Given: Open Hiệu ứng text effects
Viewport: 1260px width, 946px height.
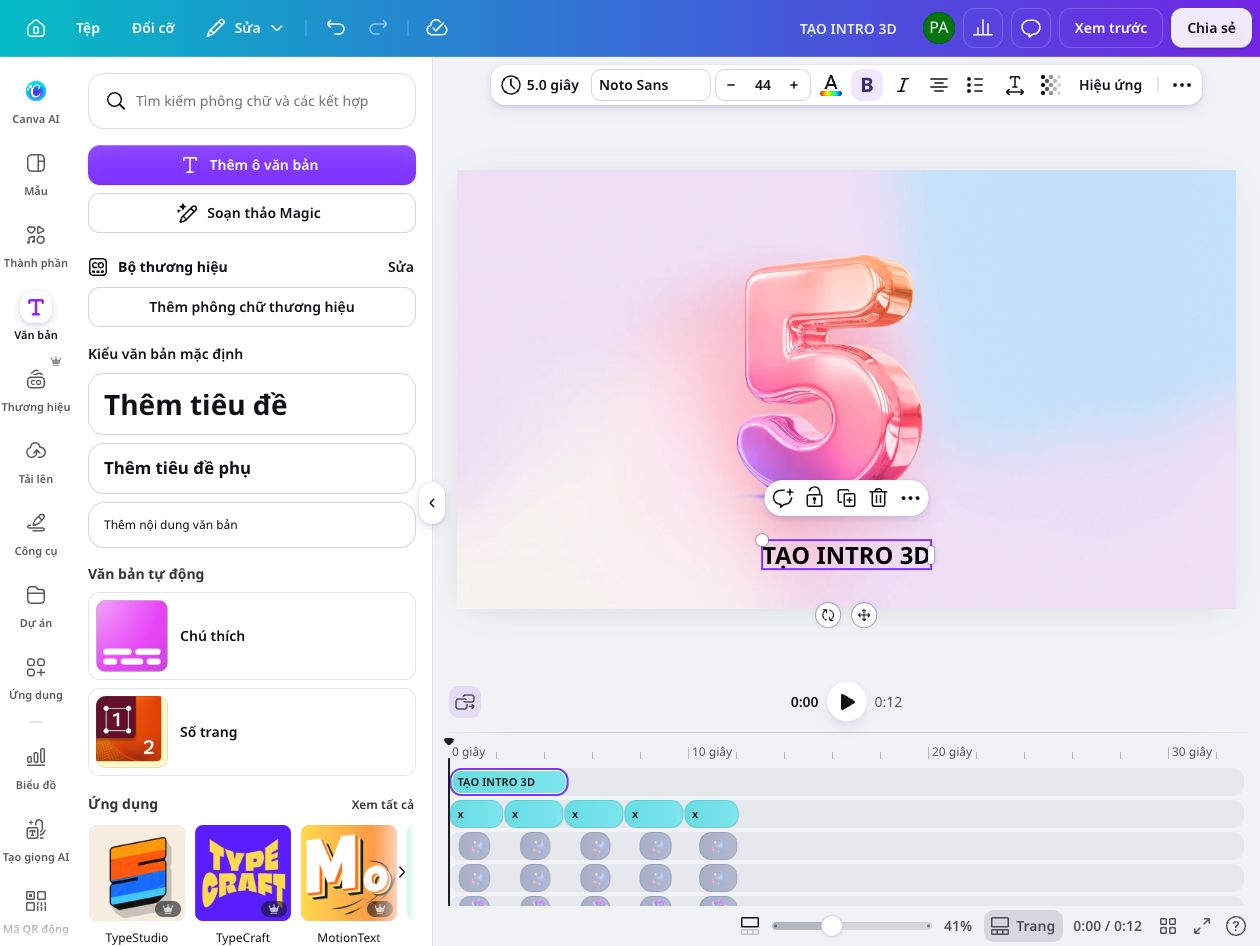Looking at the screenshot, I should tap(1110, 85).
